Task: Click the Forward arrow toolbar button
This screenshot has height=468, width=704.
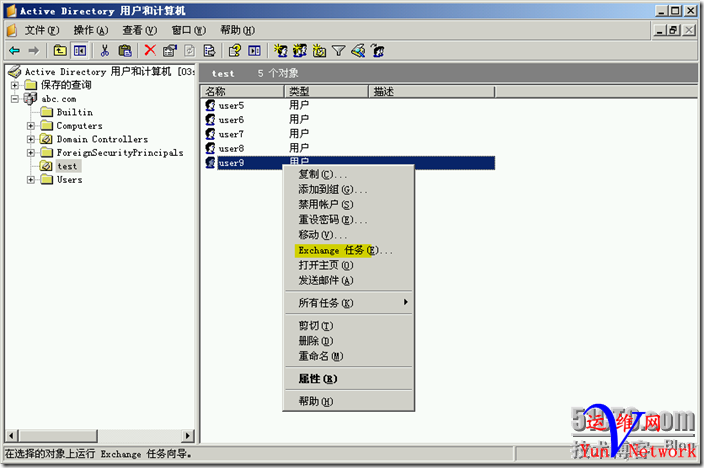Action: click(x=34, y=51)
